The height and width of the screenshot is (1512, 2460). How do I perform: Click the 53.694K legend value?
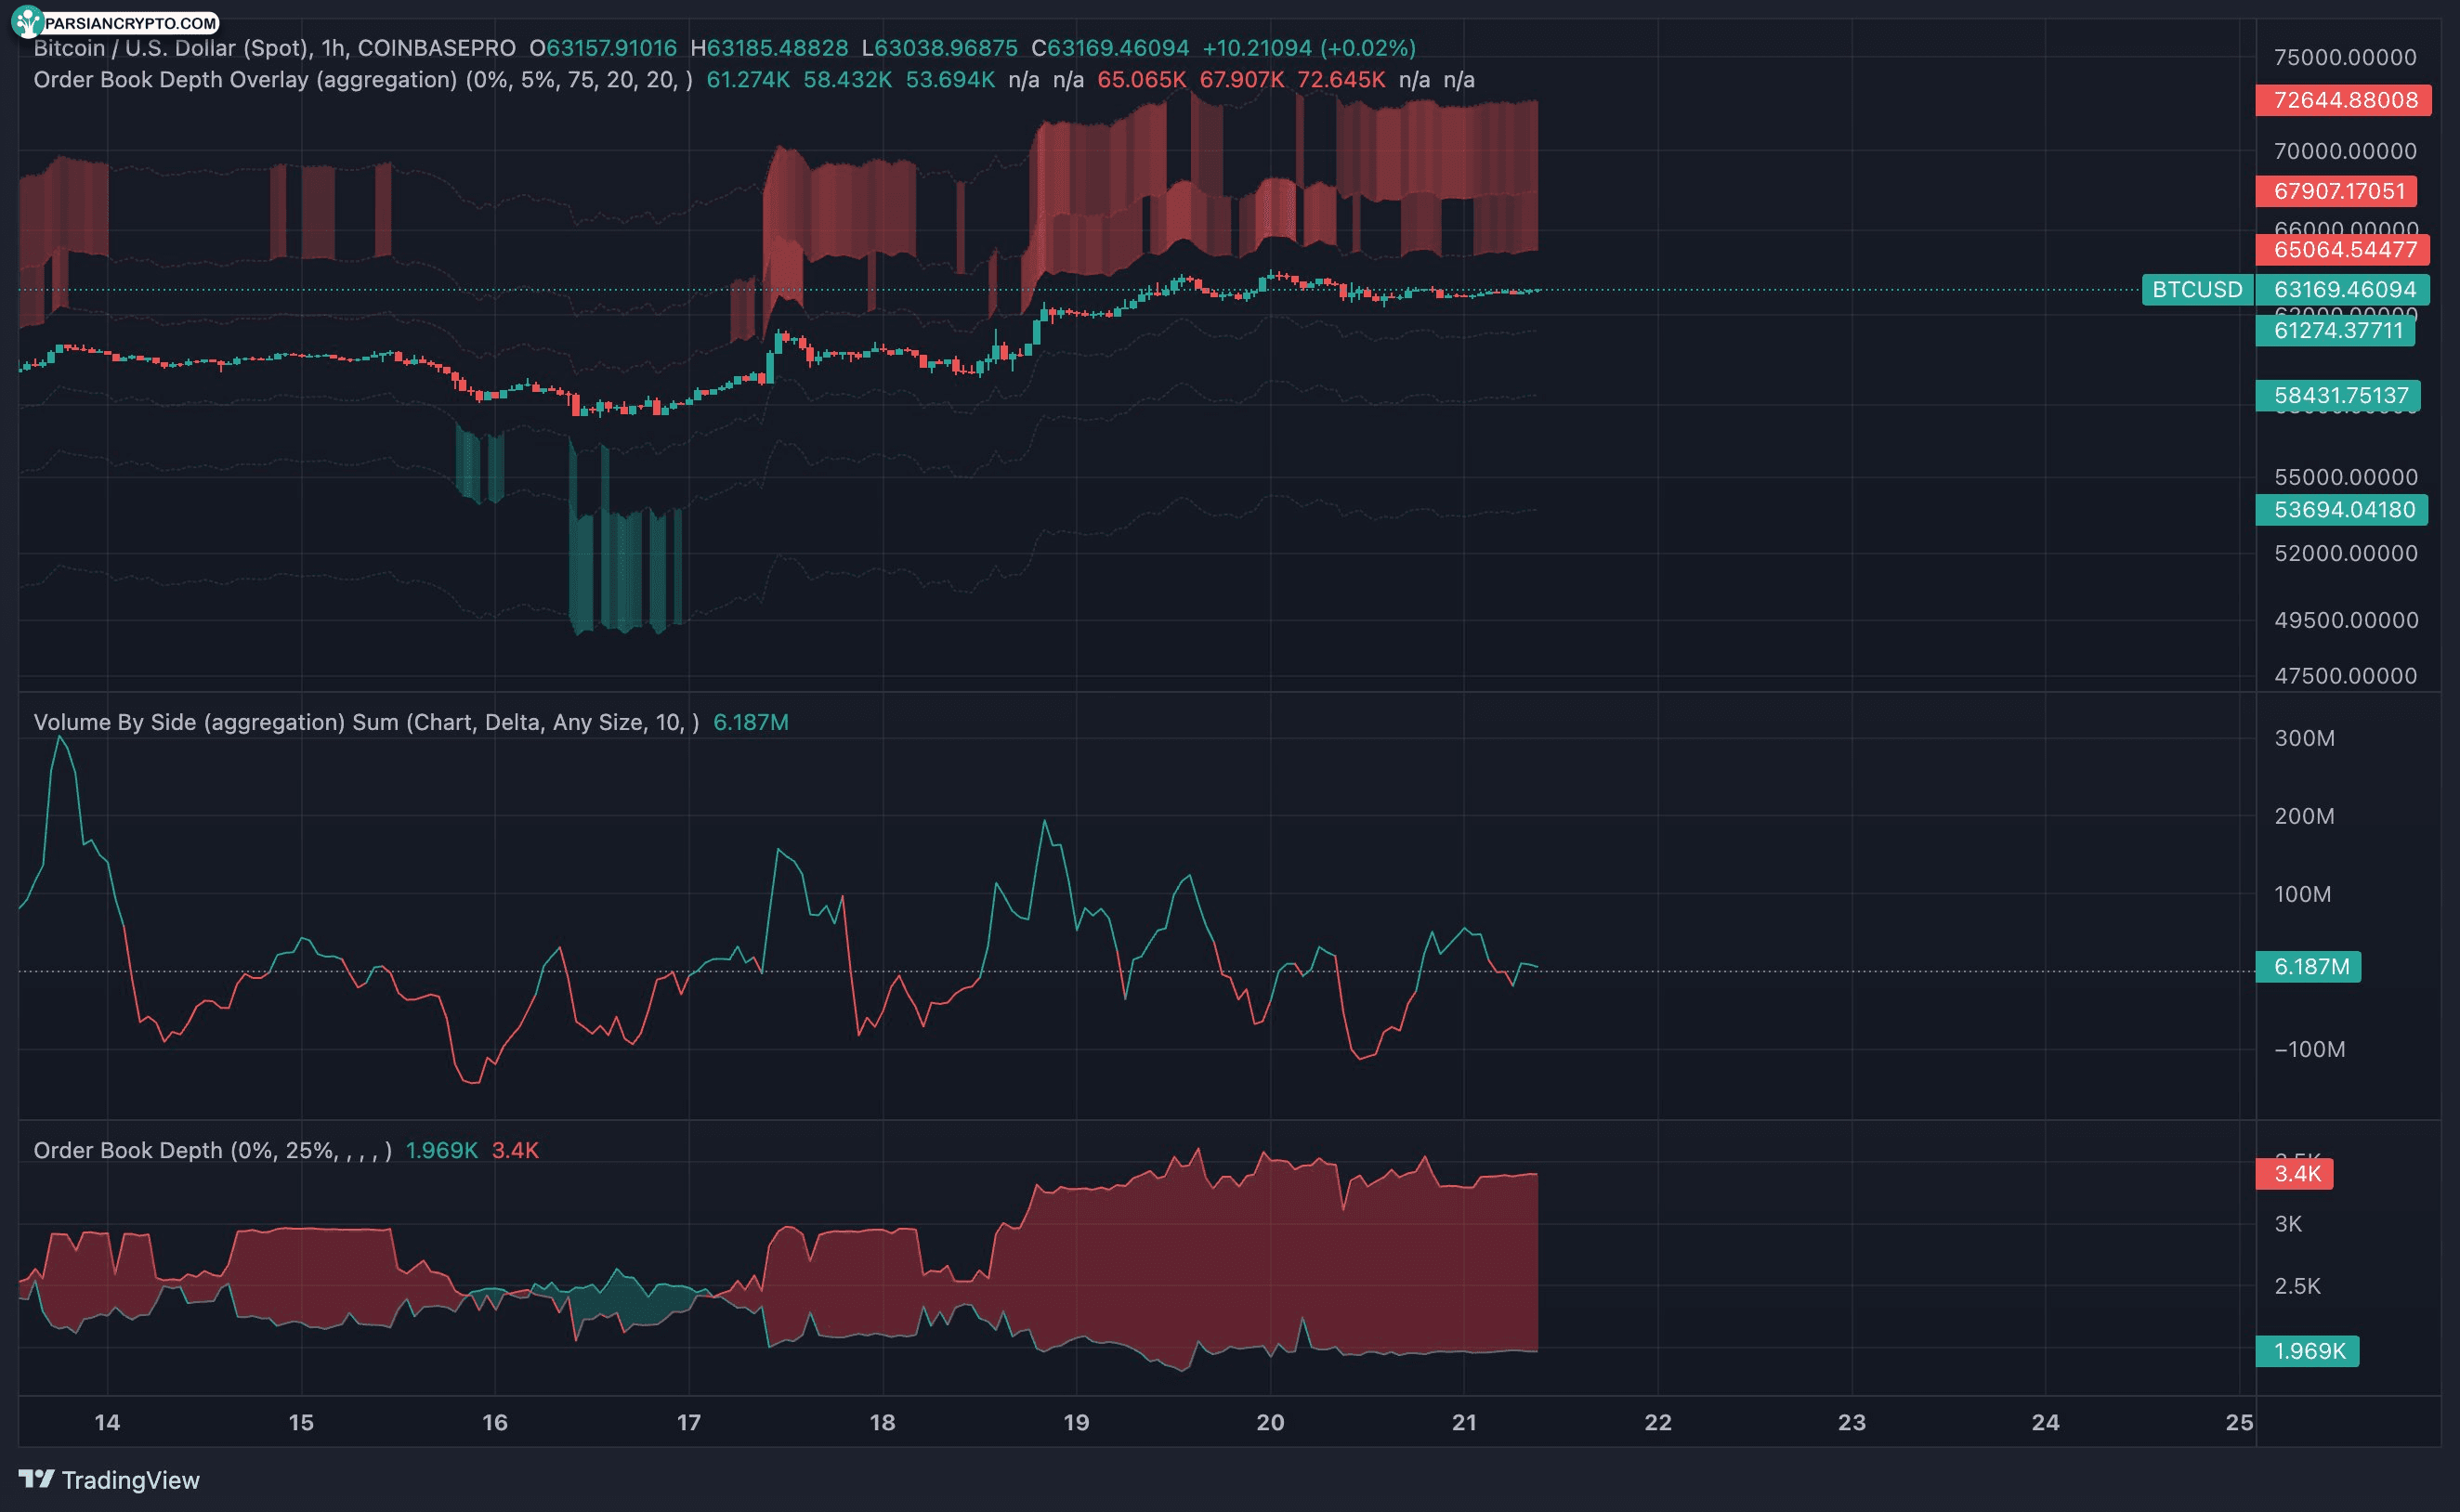(x=950, y=80)
